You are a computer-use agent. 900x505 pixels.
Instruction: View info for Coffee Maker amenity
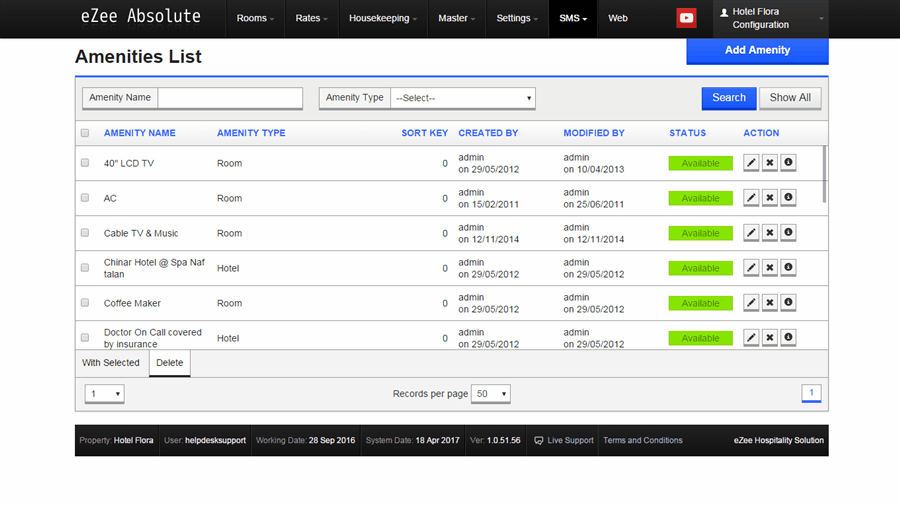point(788,303)
